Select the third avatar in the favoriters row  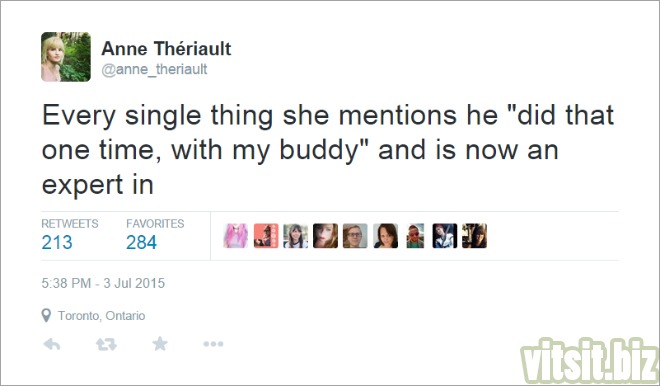(x=295, y=236)
